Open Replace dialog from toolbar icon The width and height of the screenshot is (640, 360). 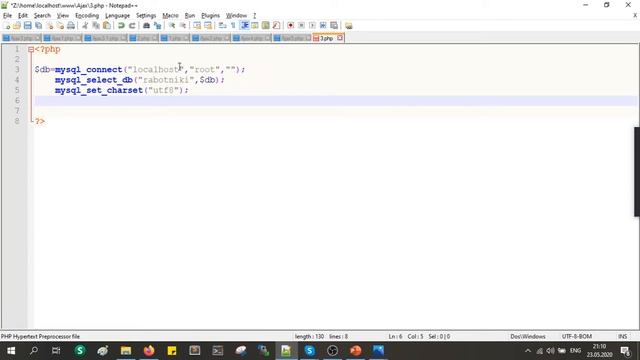click(x=157, y=26)
